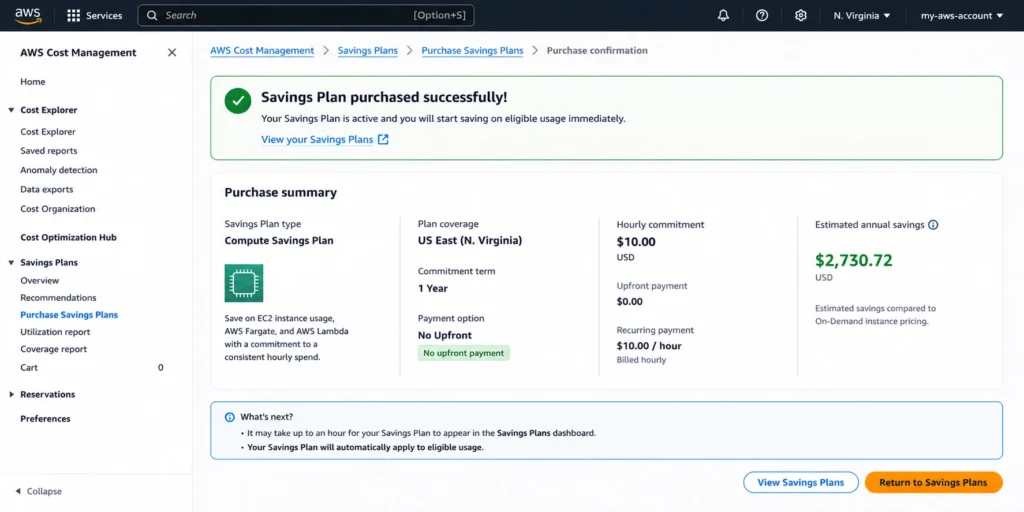The height and width of the screenshot is (512, 1024).
Task: Click the What's next info icon
Action: 229,417
